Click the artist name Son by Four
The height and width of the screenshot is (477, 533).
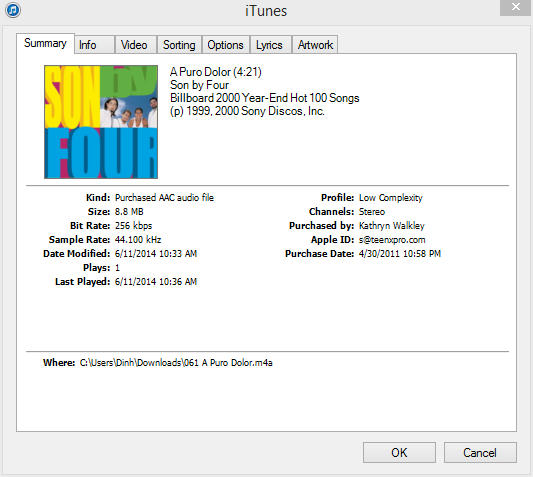pyautogui.click(x=199, y=85)
